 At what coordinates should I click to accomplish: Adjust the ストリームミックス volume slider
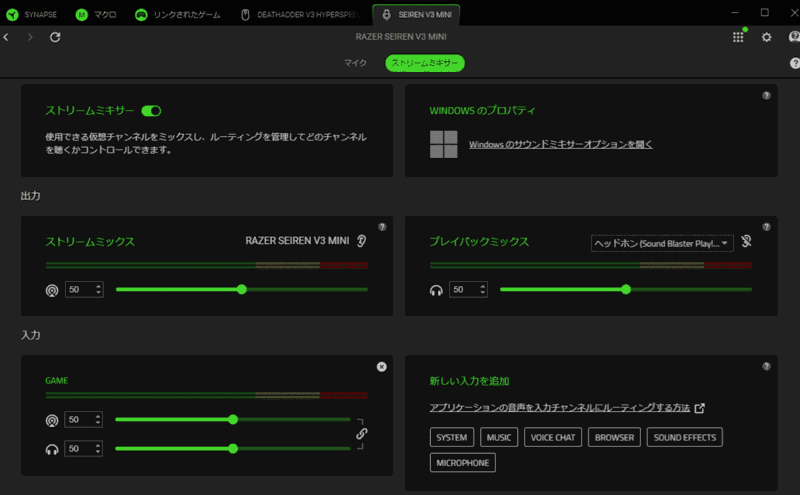[242, 289]
